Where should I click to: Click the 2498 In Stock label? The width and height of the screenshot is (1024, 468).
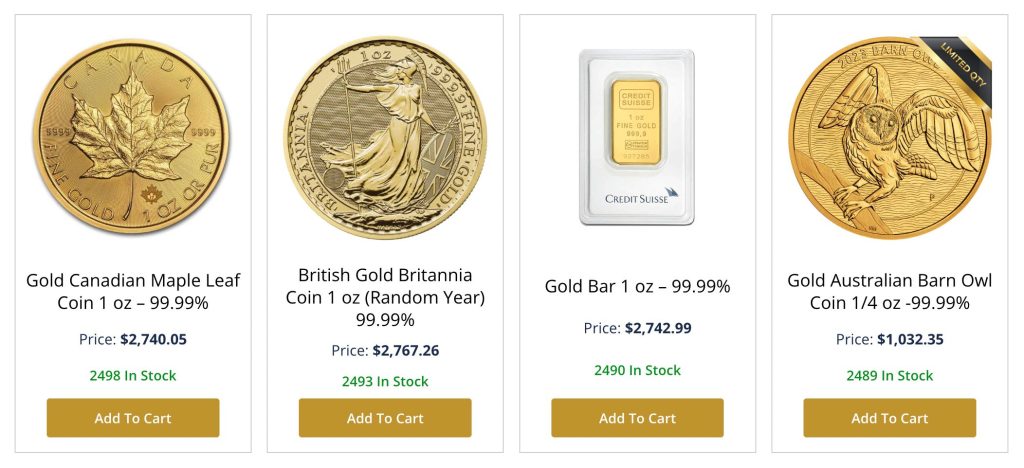pyautogui.click(x=133, y=376)
